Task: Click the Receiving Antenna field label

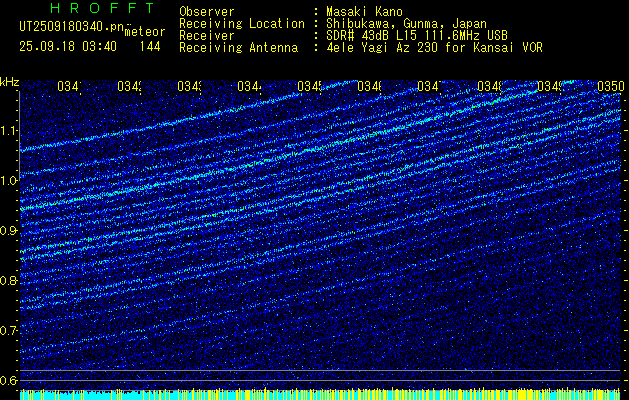Action: [x=238, y=47]
